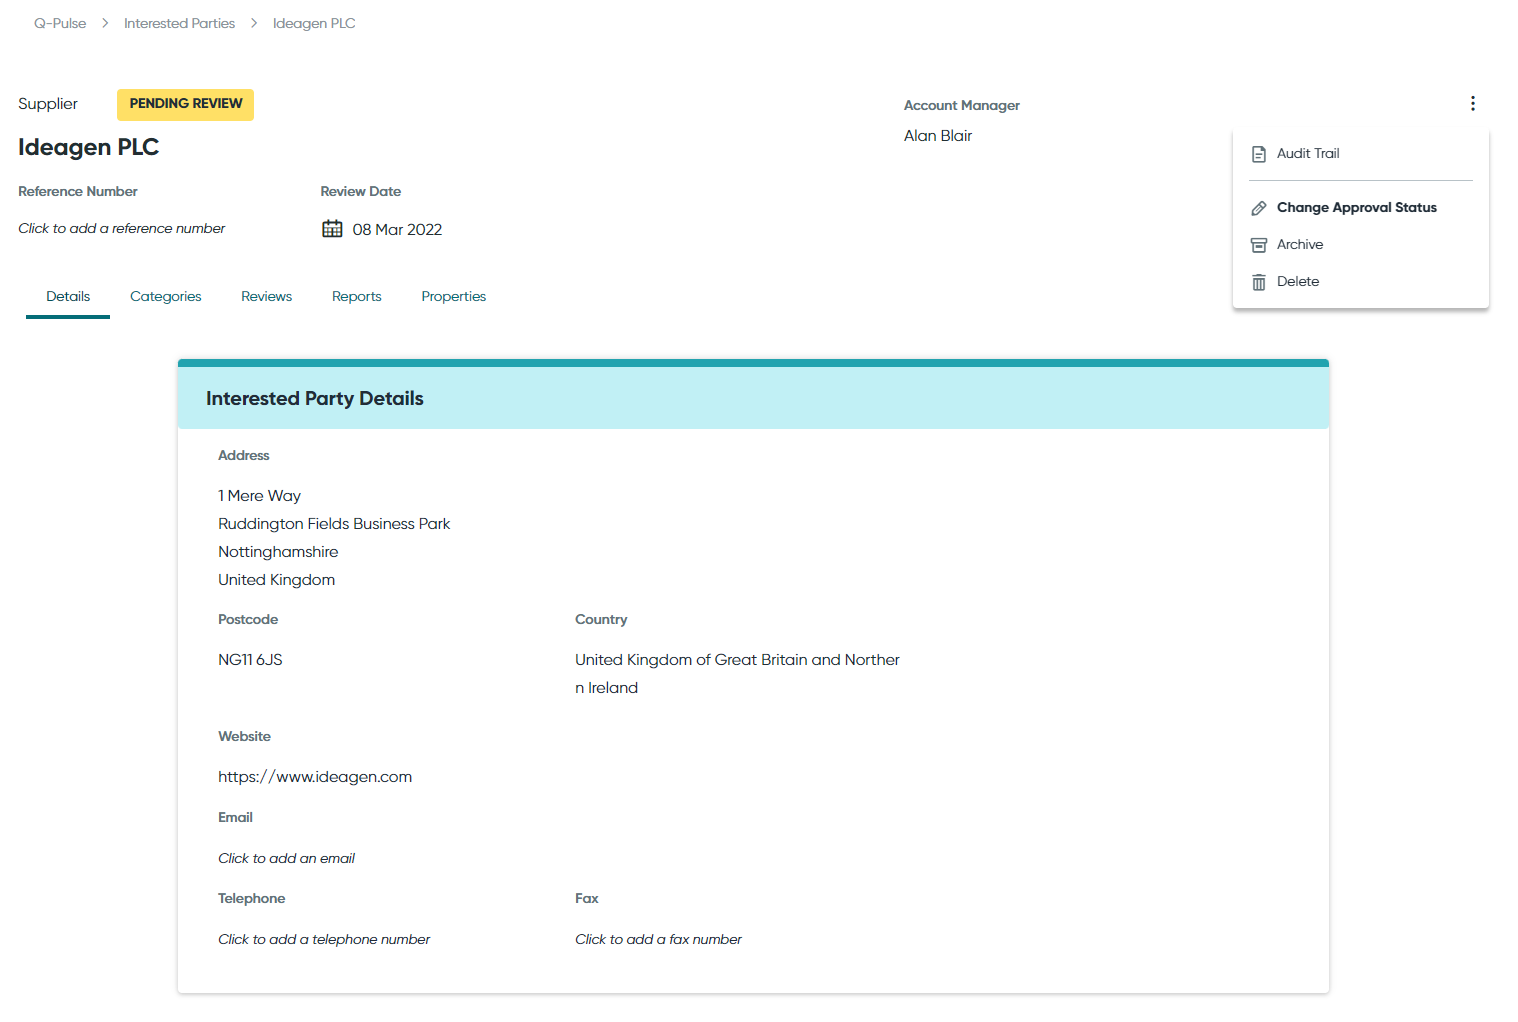Image resolution: width=1518 pixels, height=1022 pixels.
Task: Open the Review Date calendar icon
Action: click(x=332, y=229)
